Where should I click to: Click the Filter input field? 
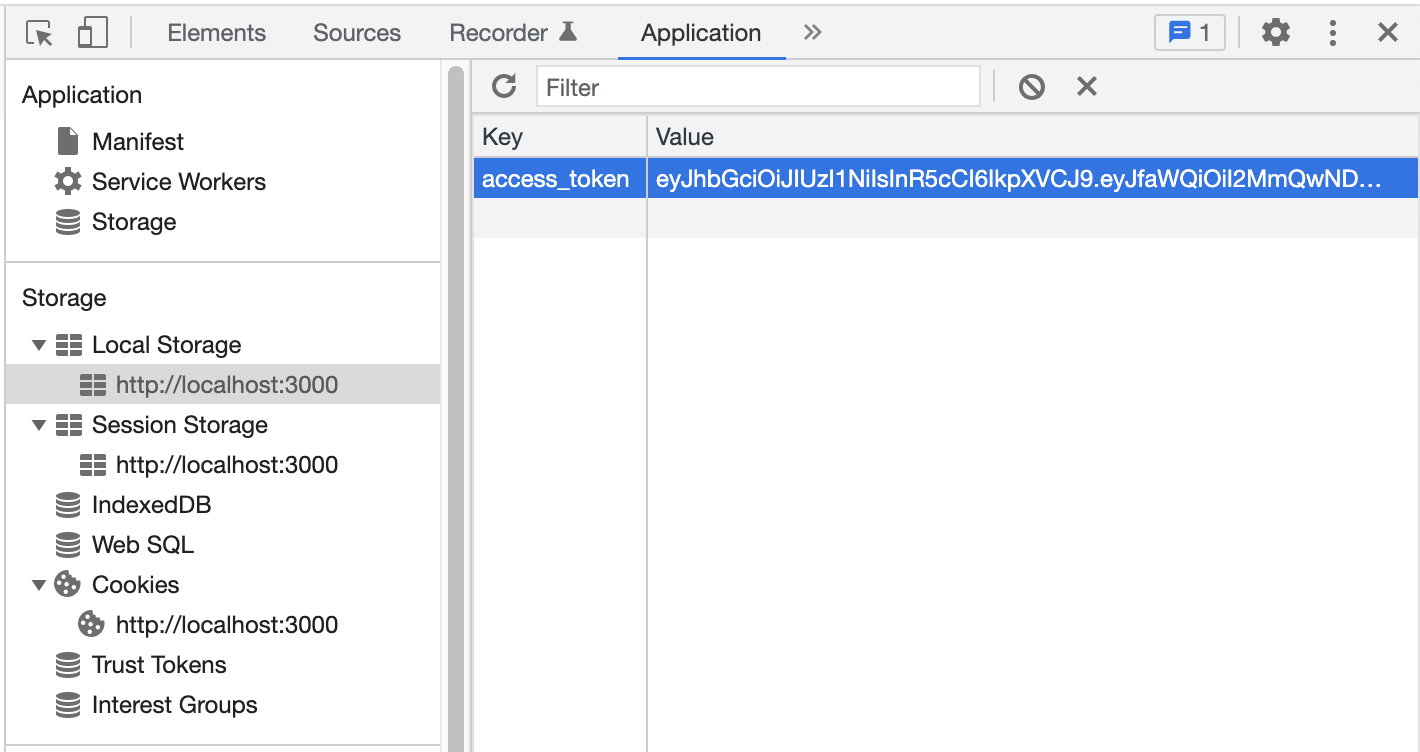(x=758, y=87)
